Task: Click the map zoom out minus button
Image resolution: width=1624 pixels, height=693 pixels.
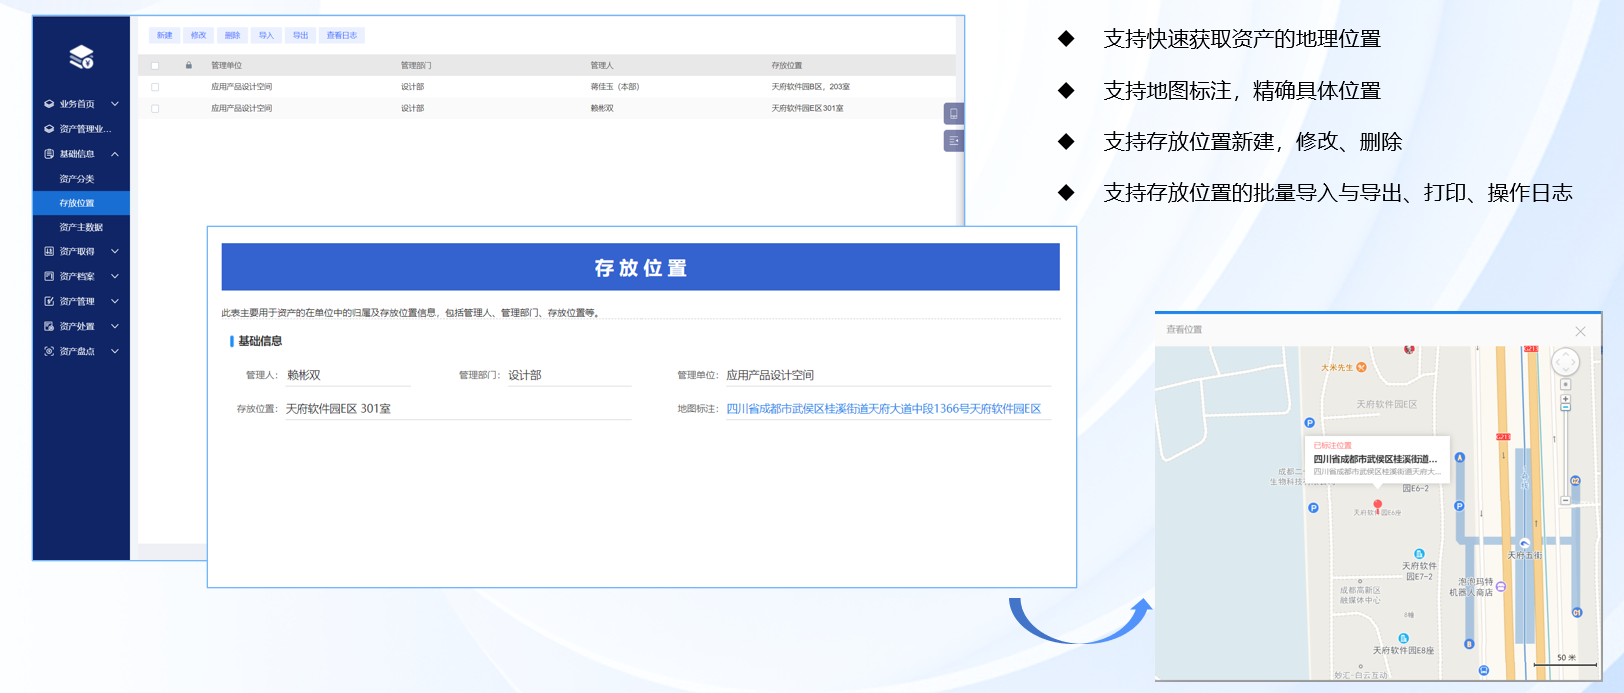Action: 1565,407
